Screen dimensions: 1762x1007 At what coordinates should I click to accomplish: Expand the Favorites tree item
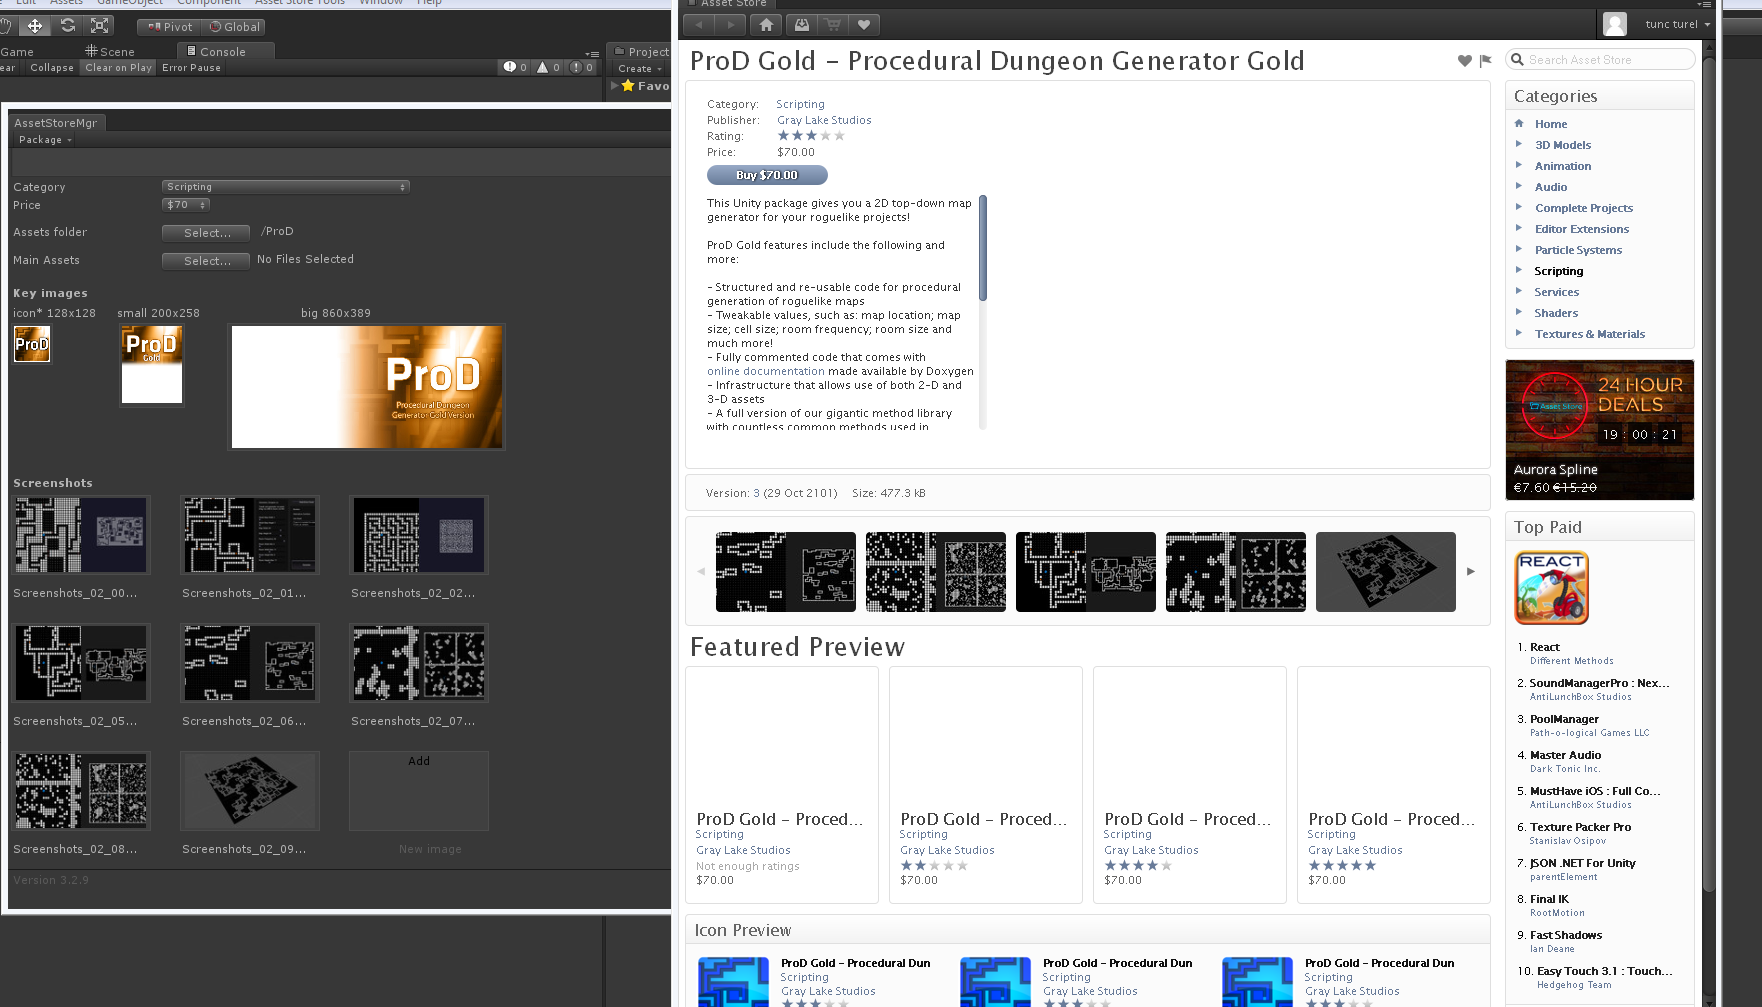tap(615, 86)
